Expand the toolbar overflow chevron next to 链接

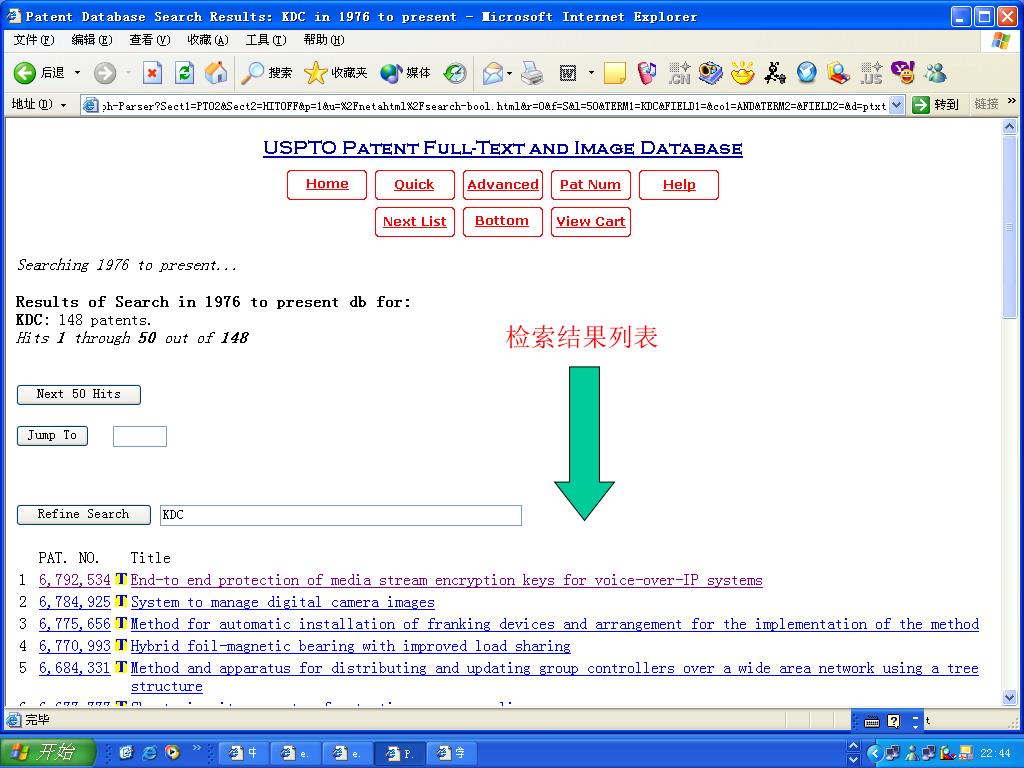click(x=1012, y=101)
